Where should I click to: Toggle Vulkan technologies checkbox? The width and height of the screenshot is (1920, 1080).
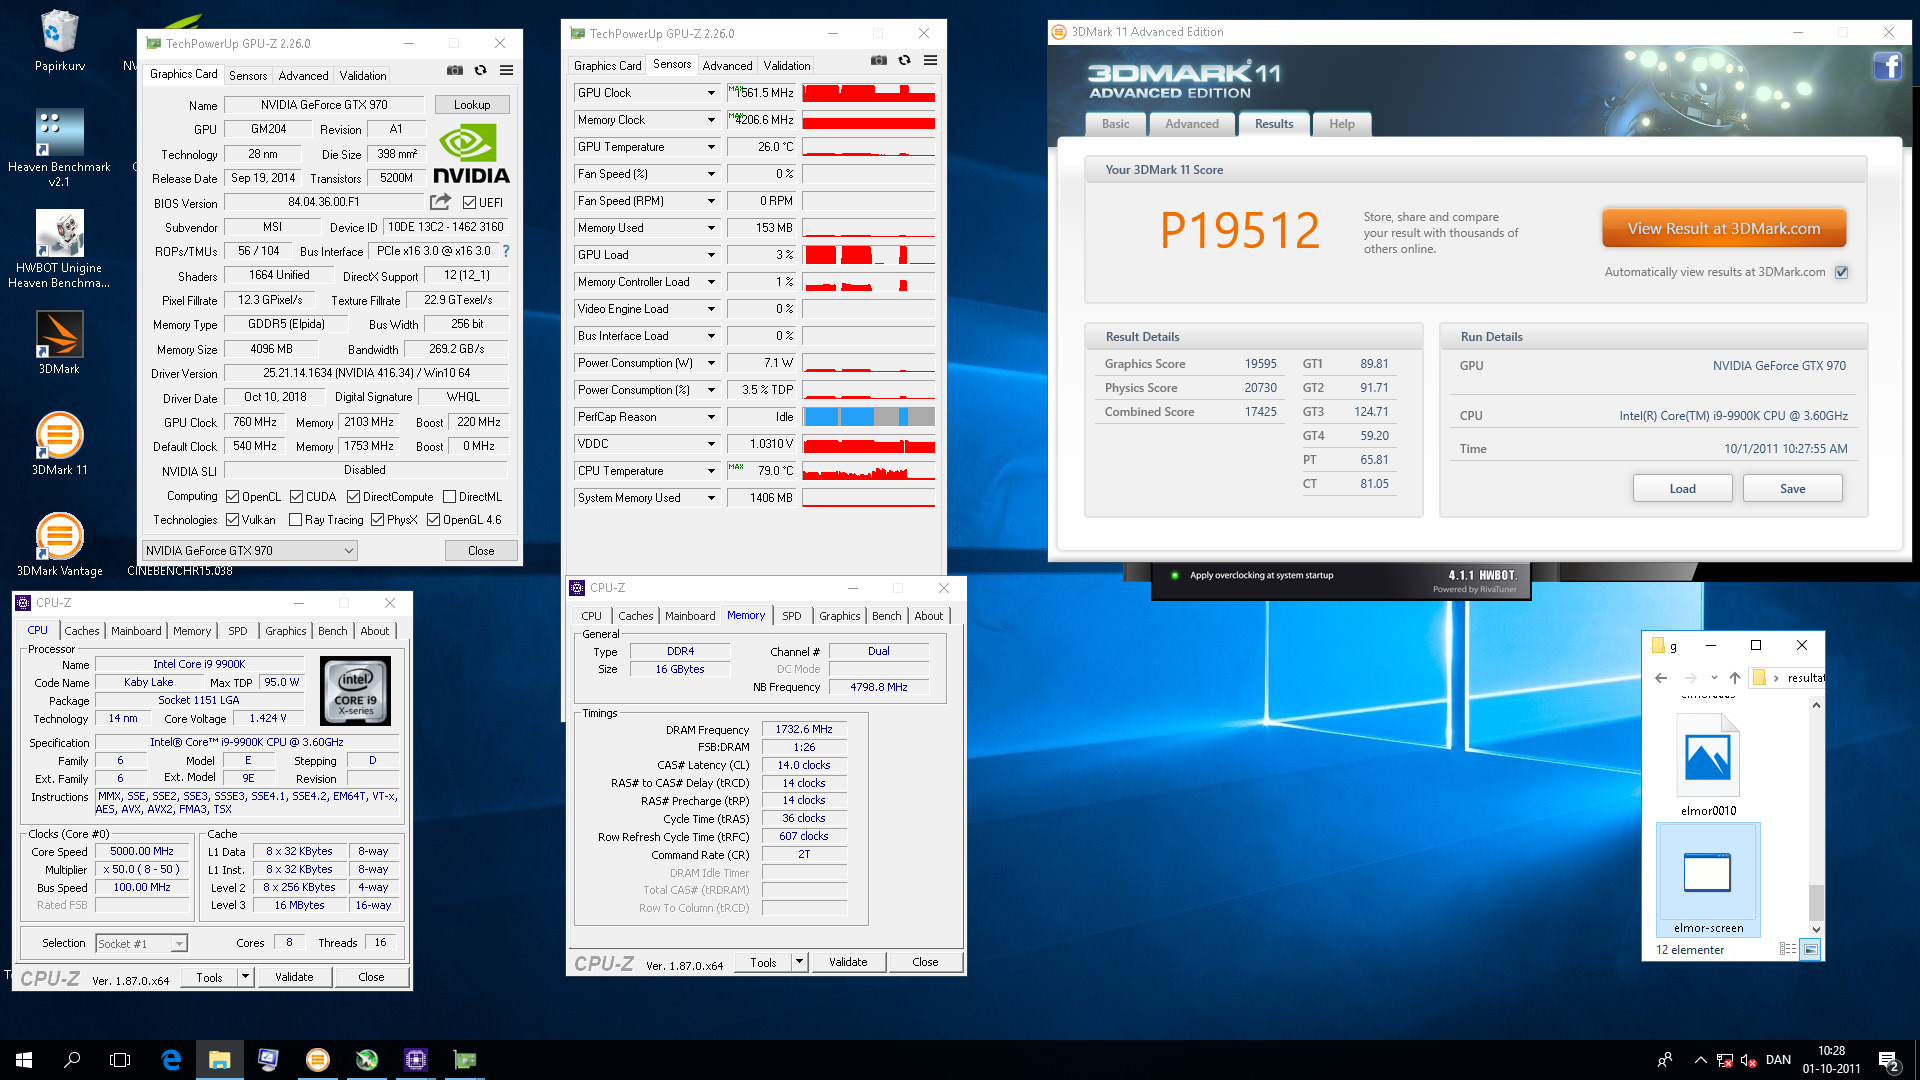point(232,519)
